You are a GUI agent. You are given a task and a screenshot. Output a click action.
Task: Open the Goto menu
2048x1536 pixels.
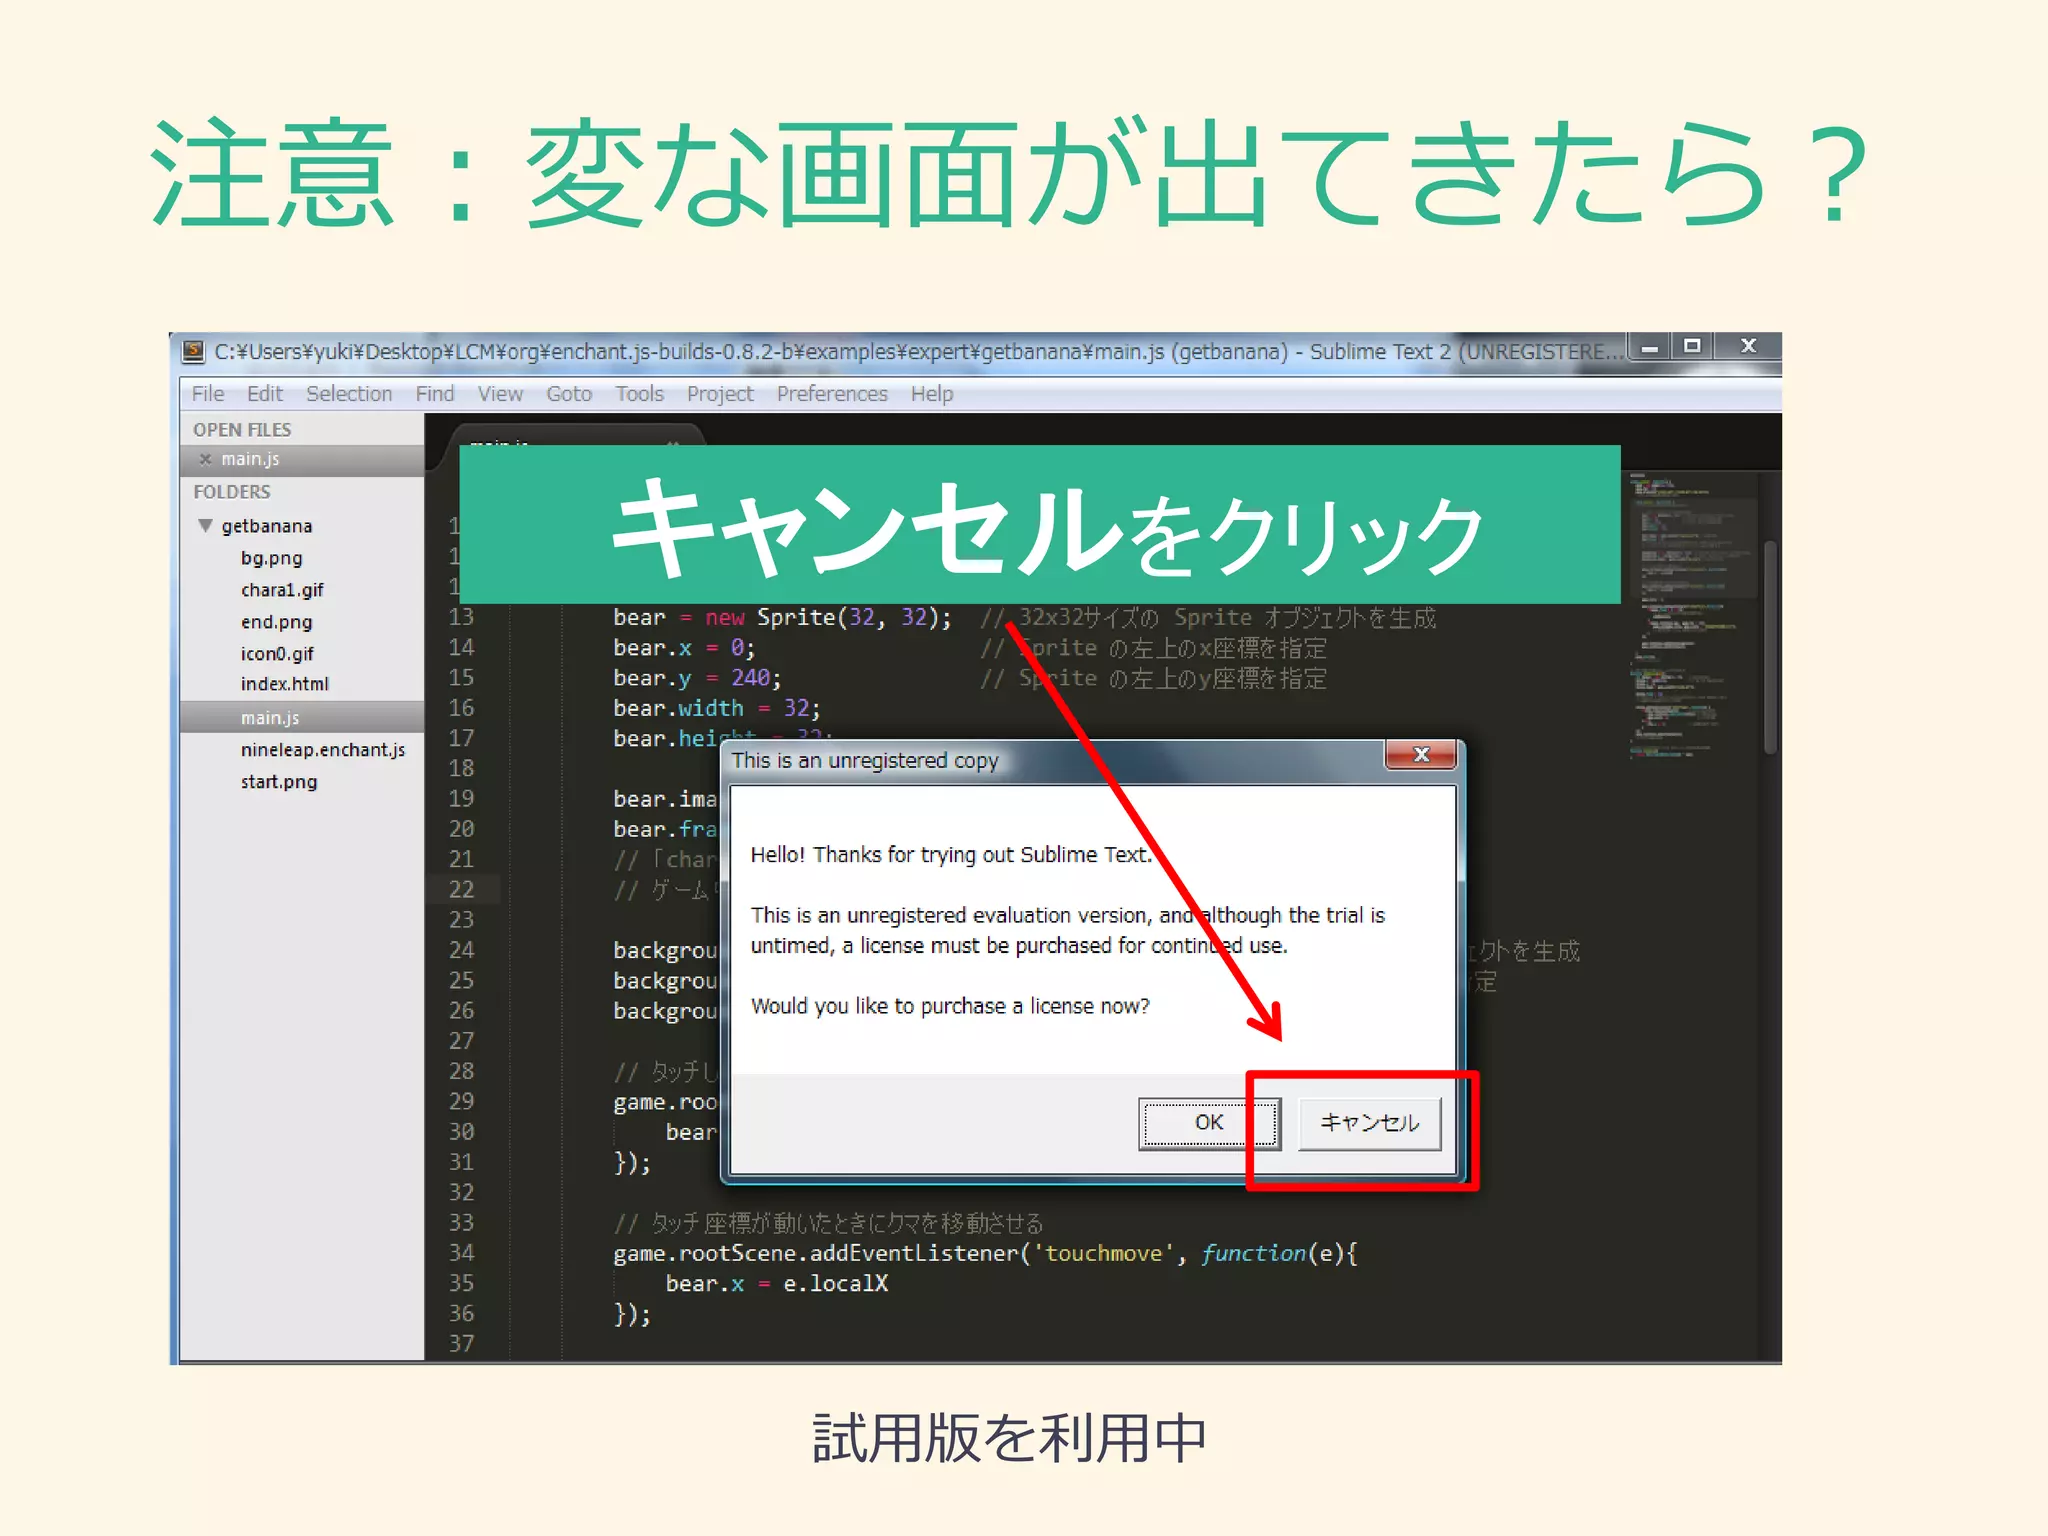569,394
